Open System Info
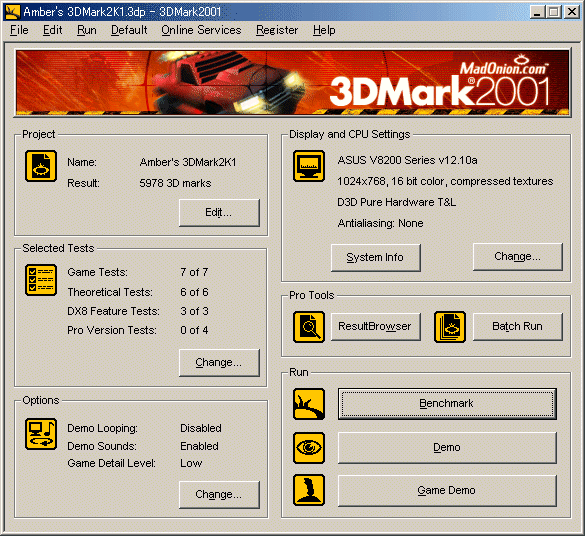This screenshot has height=536, width=585. [376, 257]
